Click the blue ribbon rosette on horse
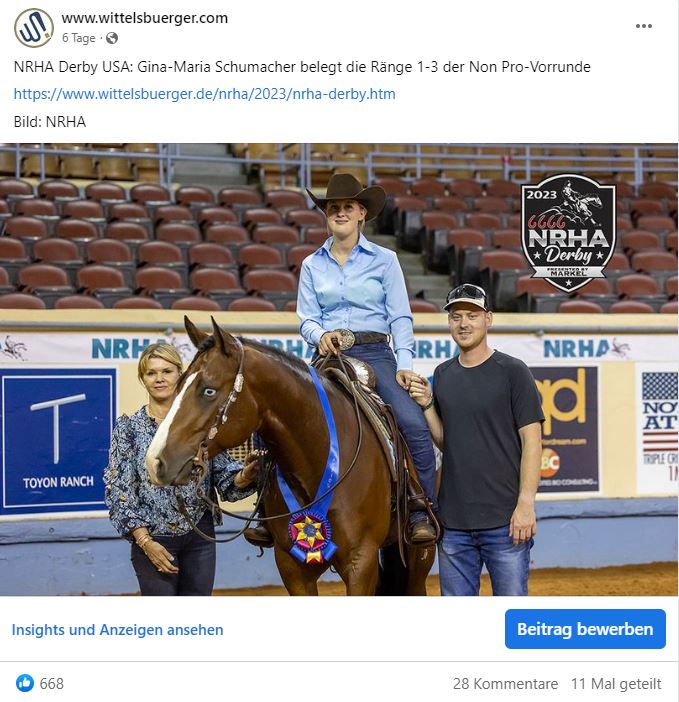This screenshot has width=679, height=702. pos(312,536)
